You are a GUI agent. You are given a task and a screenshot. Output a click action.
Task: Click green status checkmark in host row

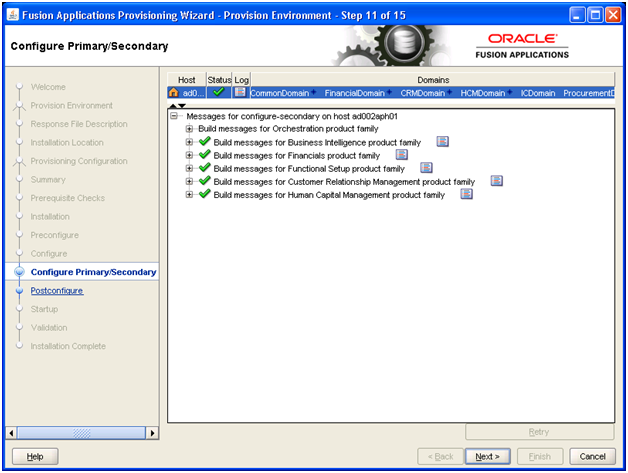tap(219, 92)
